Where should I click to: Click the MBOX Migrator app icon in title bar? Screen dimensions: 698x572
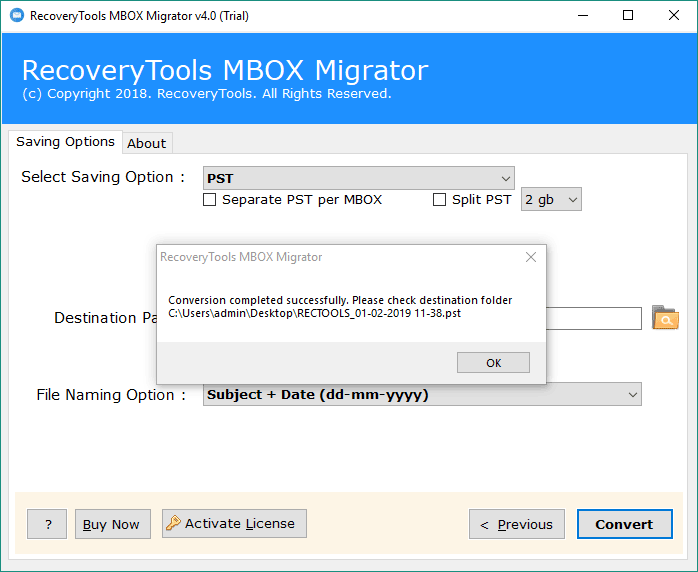(16, 16)
